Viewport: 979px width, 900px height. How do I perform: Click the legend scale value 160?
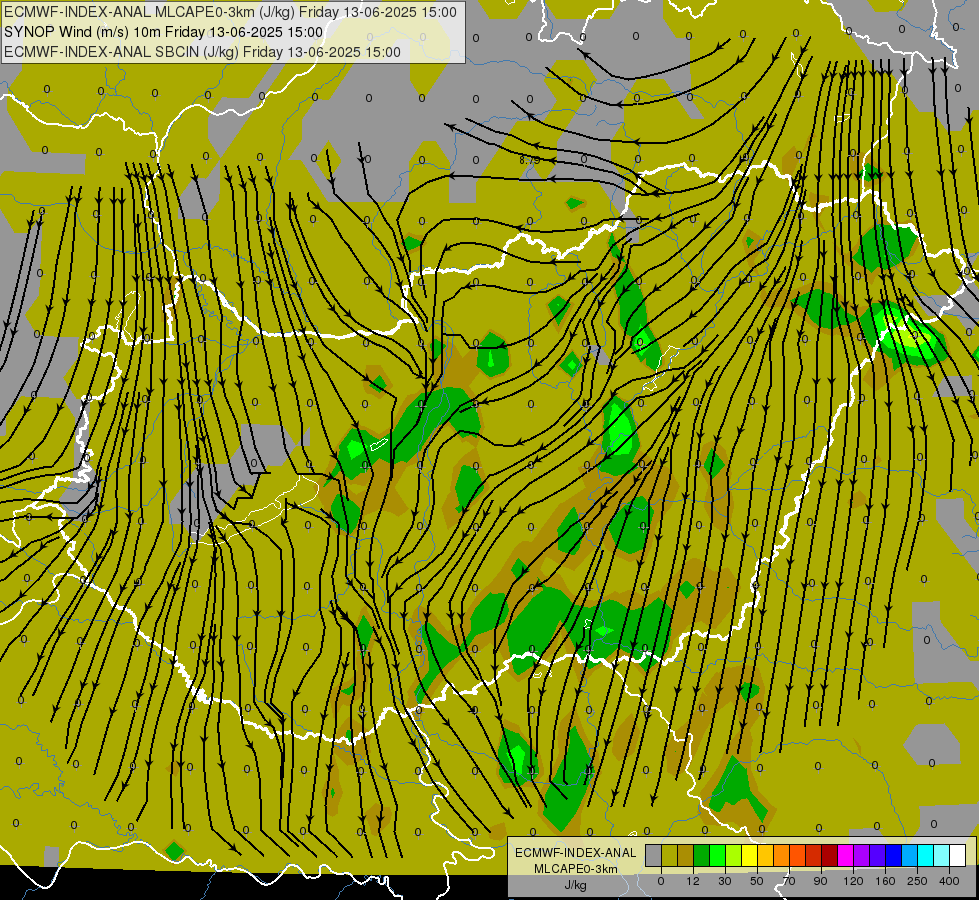tap(885, 881)
